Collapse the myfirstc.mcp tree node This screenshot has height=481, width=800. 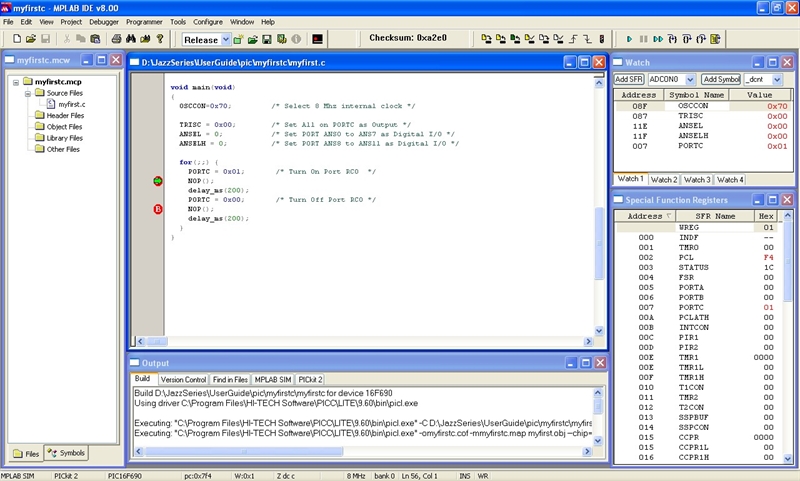16,82
